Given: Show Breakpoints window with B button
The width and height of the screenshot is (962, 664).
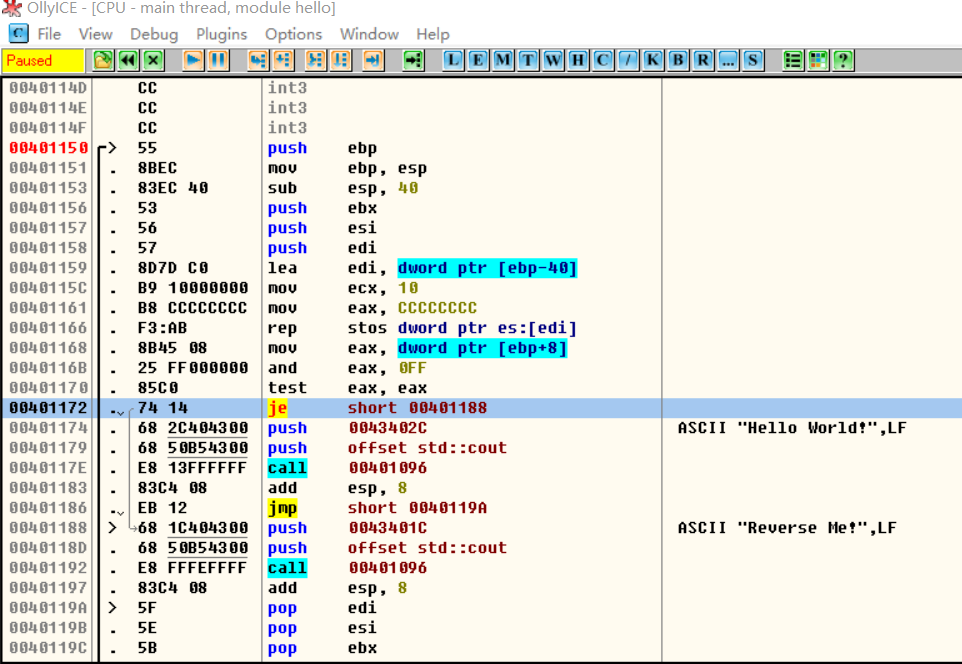Looking at the screenshot, I should pyautogui.click(x=679, y=60).
